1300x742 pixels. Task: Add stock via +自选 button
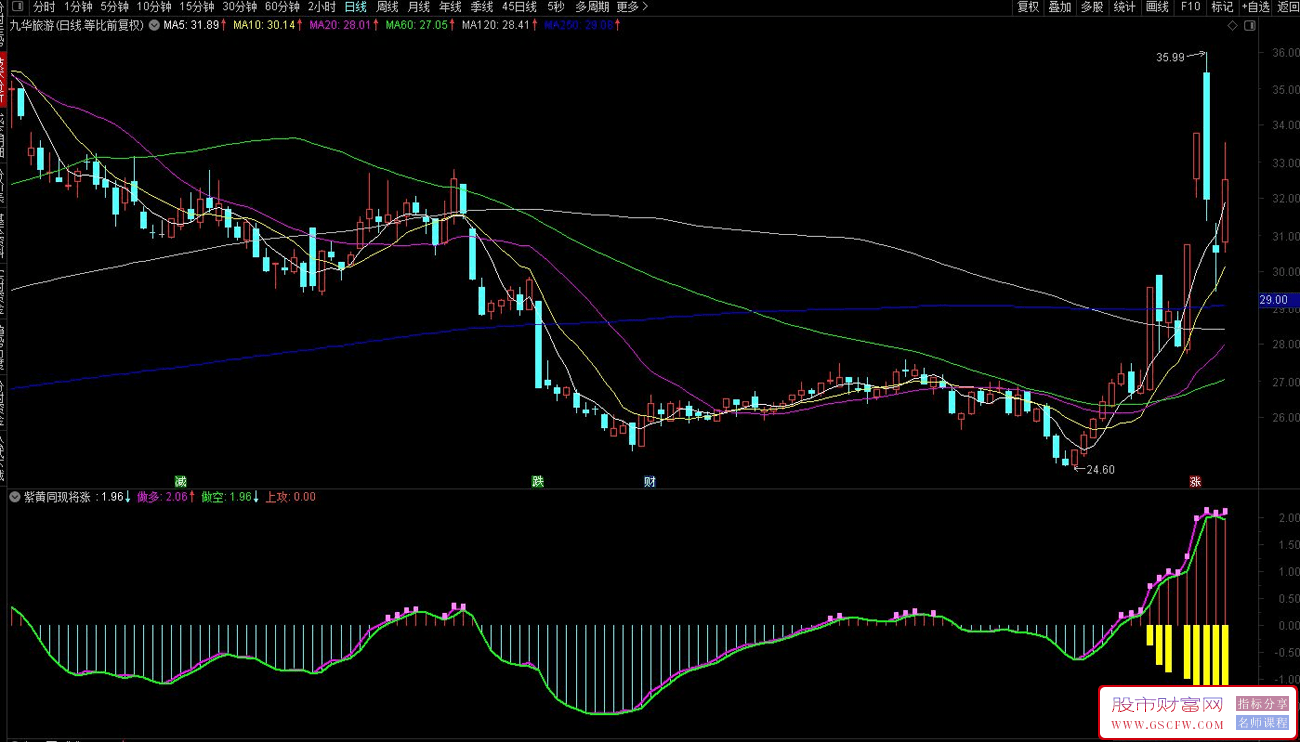(x=1253, y=6)
